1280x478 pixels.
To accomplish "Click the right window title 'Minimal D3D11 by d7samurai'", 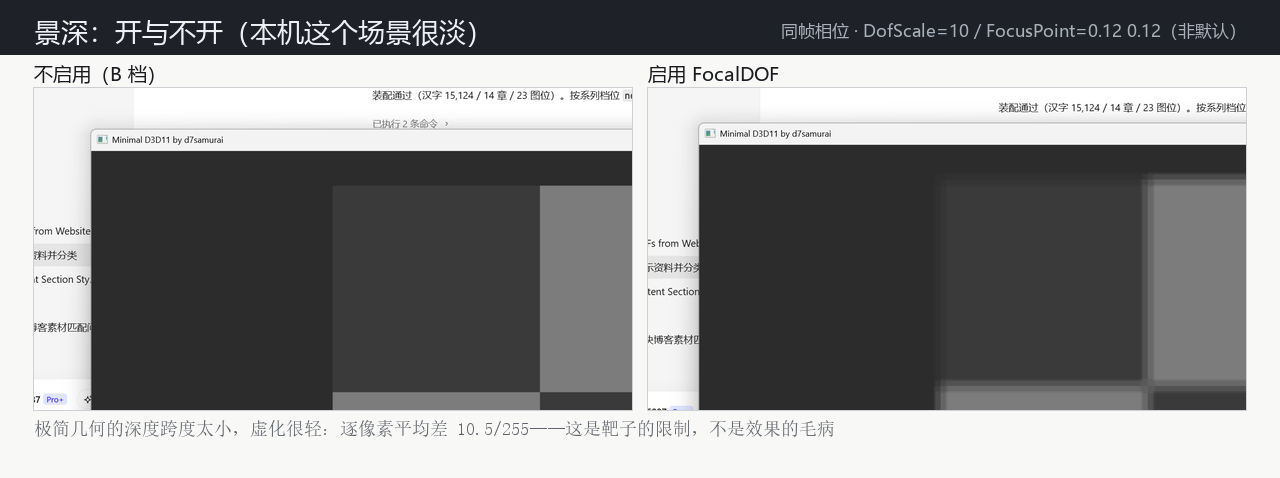I will [775, 133].
